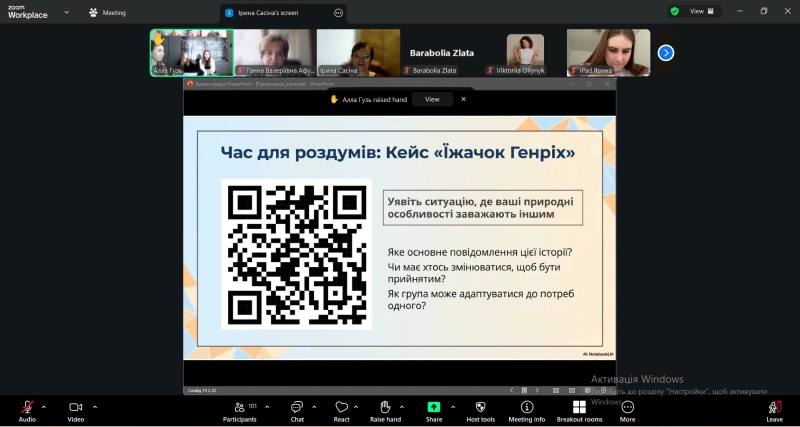The image size is (800, 427).
Task: Click question 'Як група може адаптуватися'
Action: pos(481,299)
